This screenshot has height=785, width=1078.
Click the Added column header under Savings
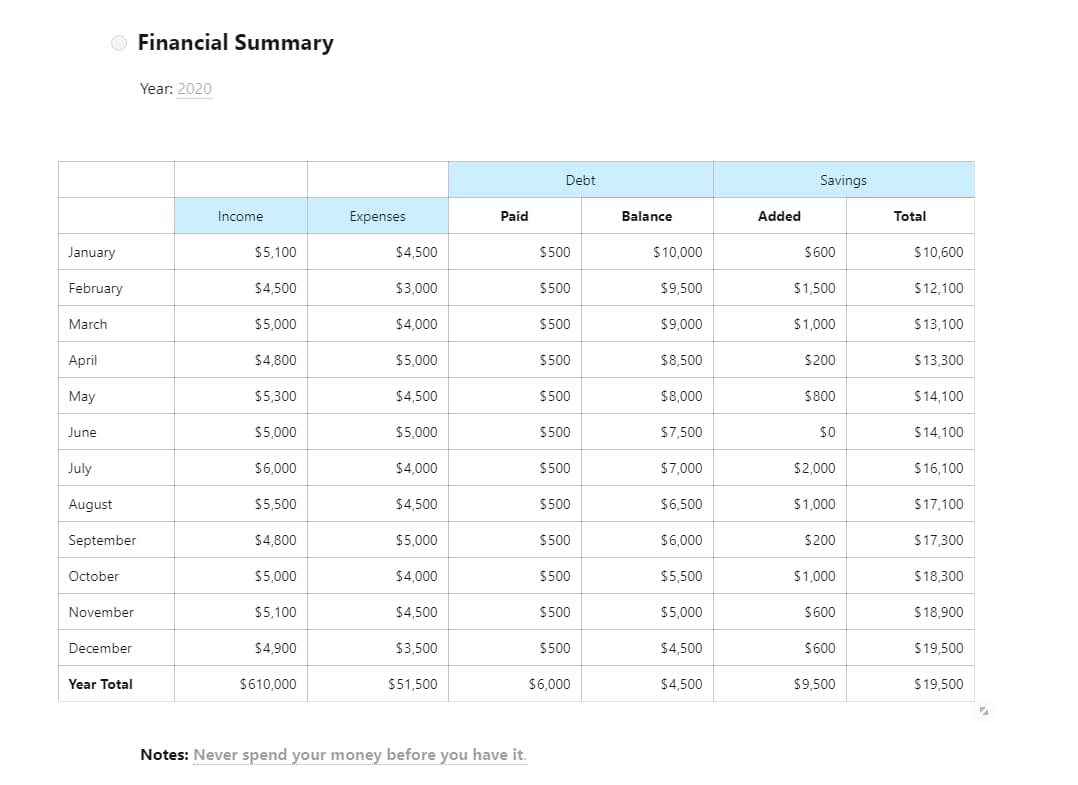coord(779,216)
